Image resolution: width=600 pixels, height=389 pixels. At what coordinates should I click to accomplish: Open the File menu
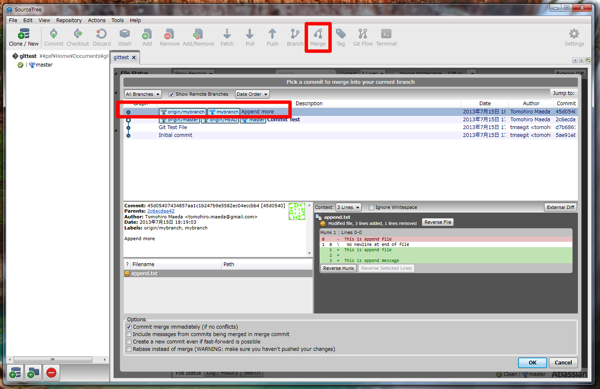pos(13,20)
